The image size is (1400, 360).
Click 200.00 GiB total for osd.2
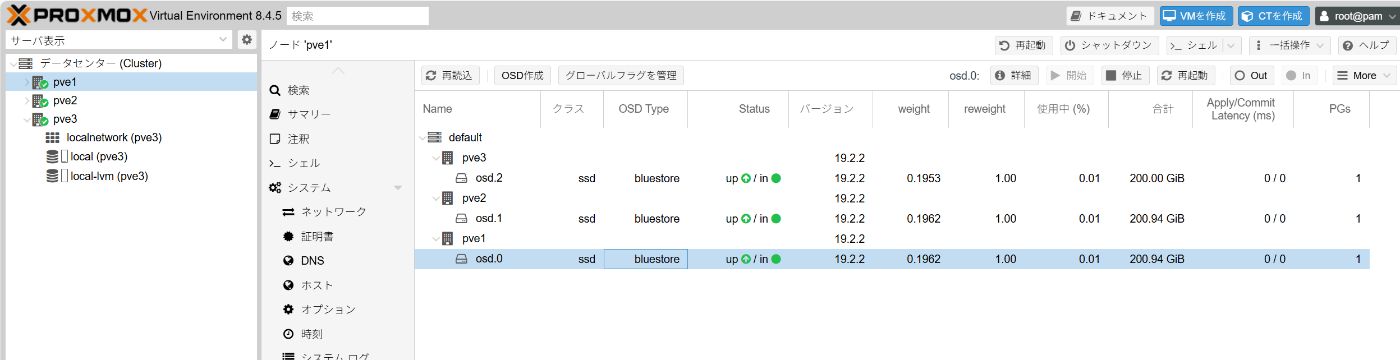(1157, 178)
